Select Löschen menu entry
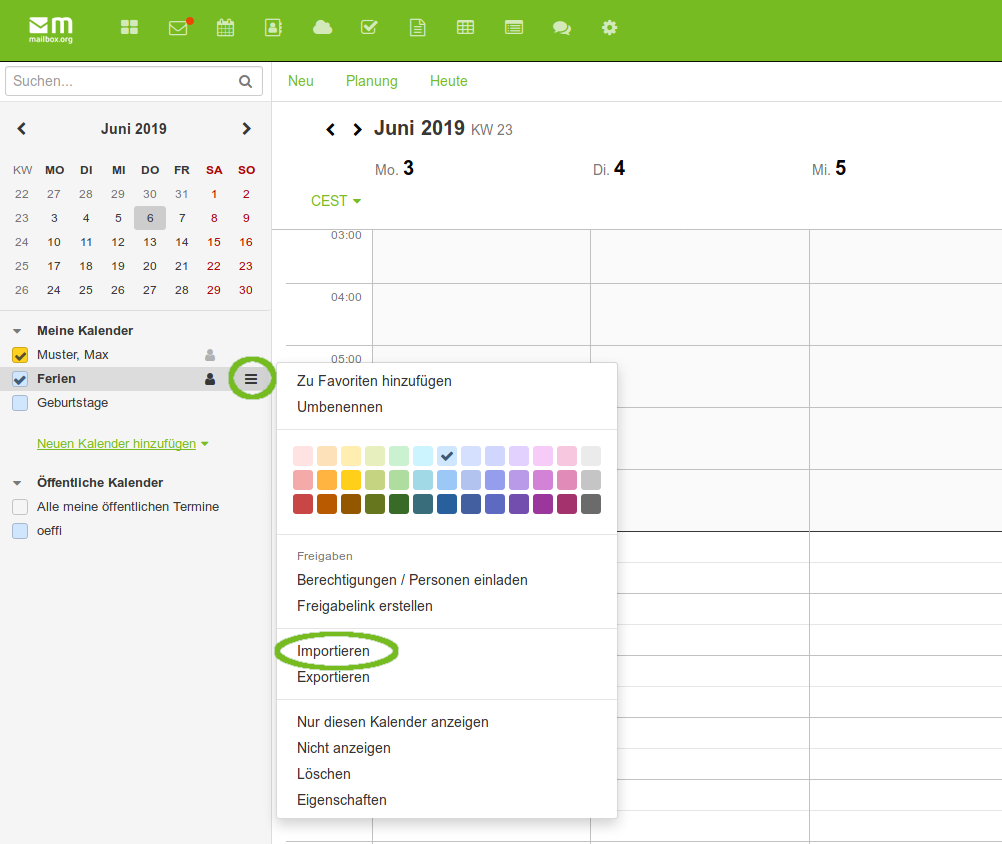The image size is (1002, 844). click(323, 774)
